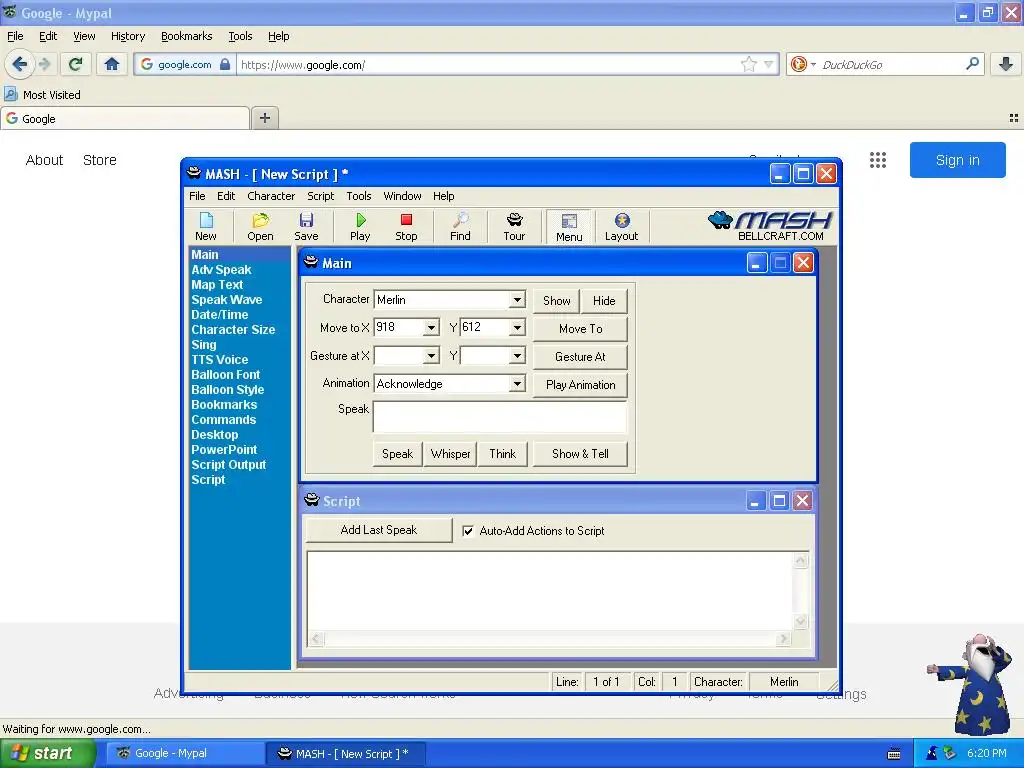Open the MASH Script menu
1024x768 pixels.
point(321,196)
